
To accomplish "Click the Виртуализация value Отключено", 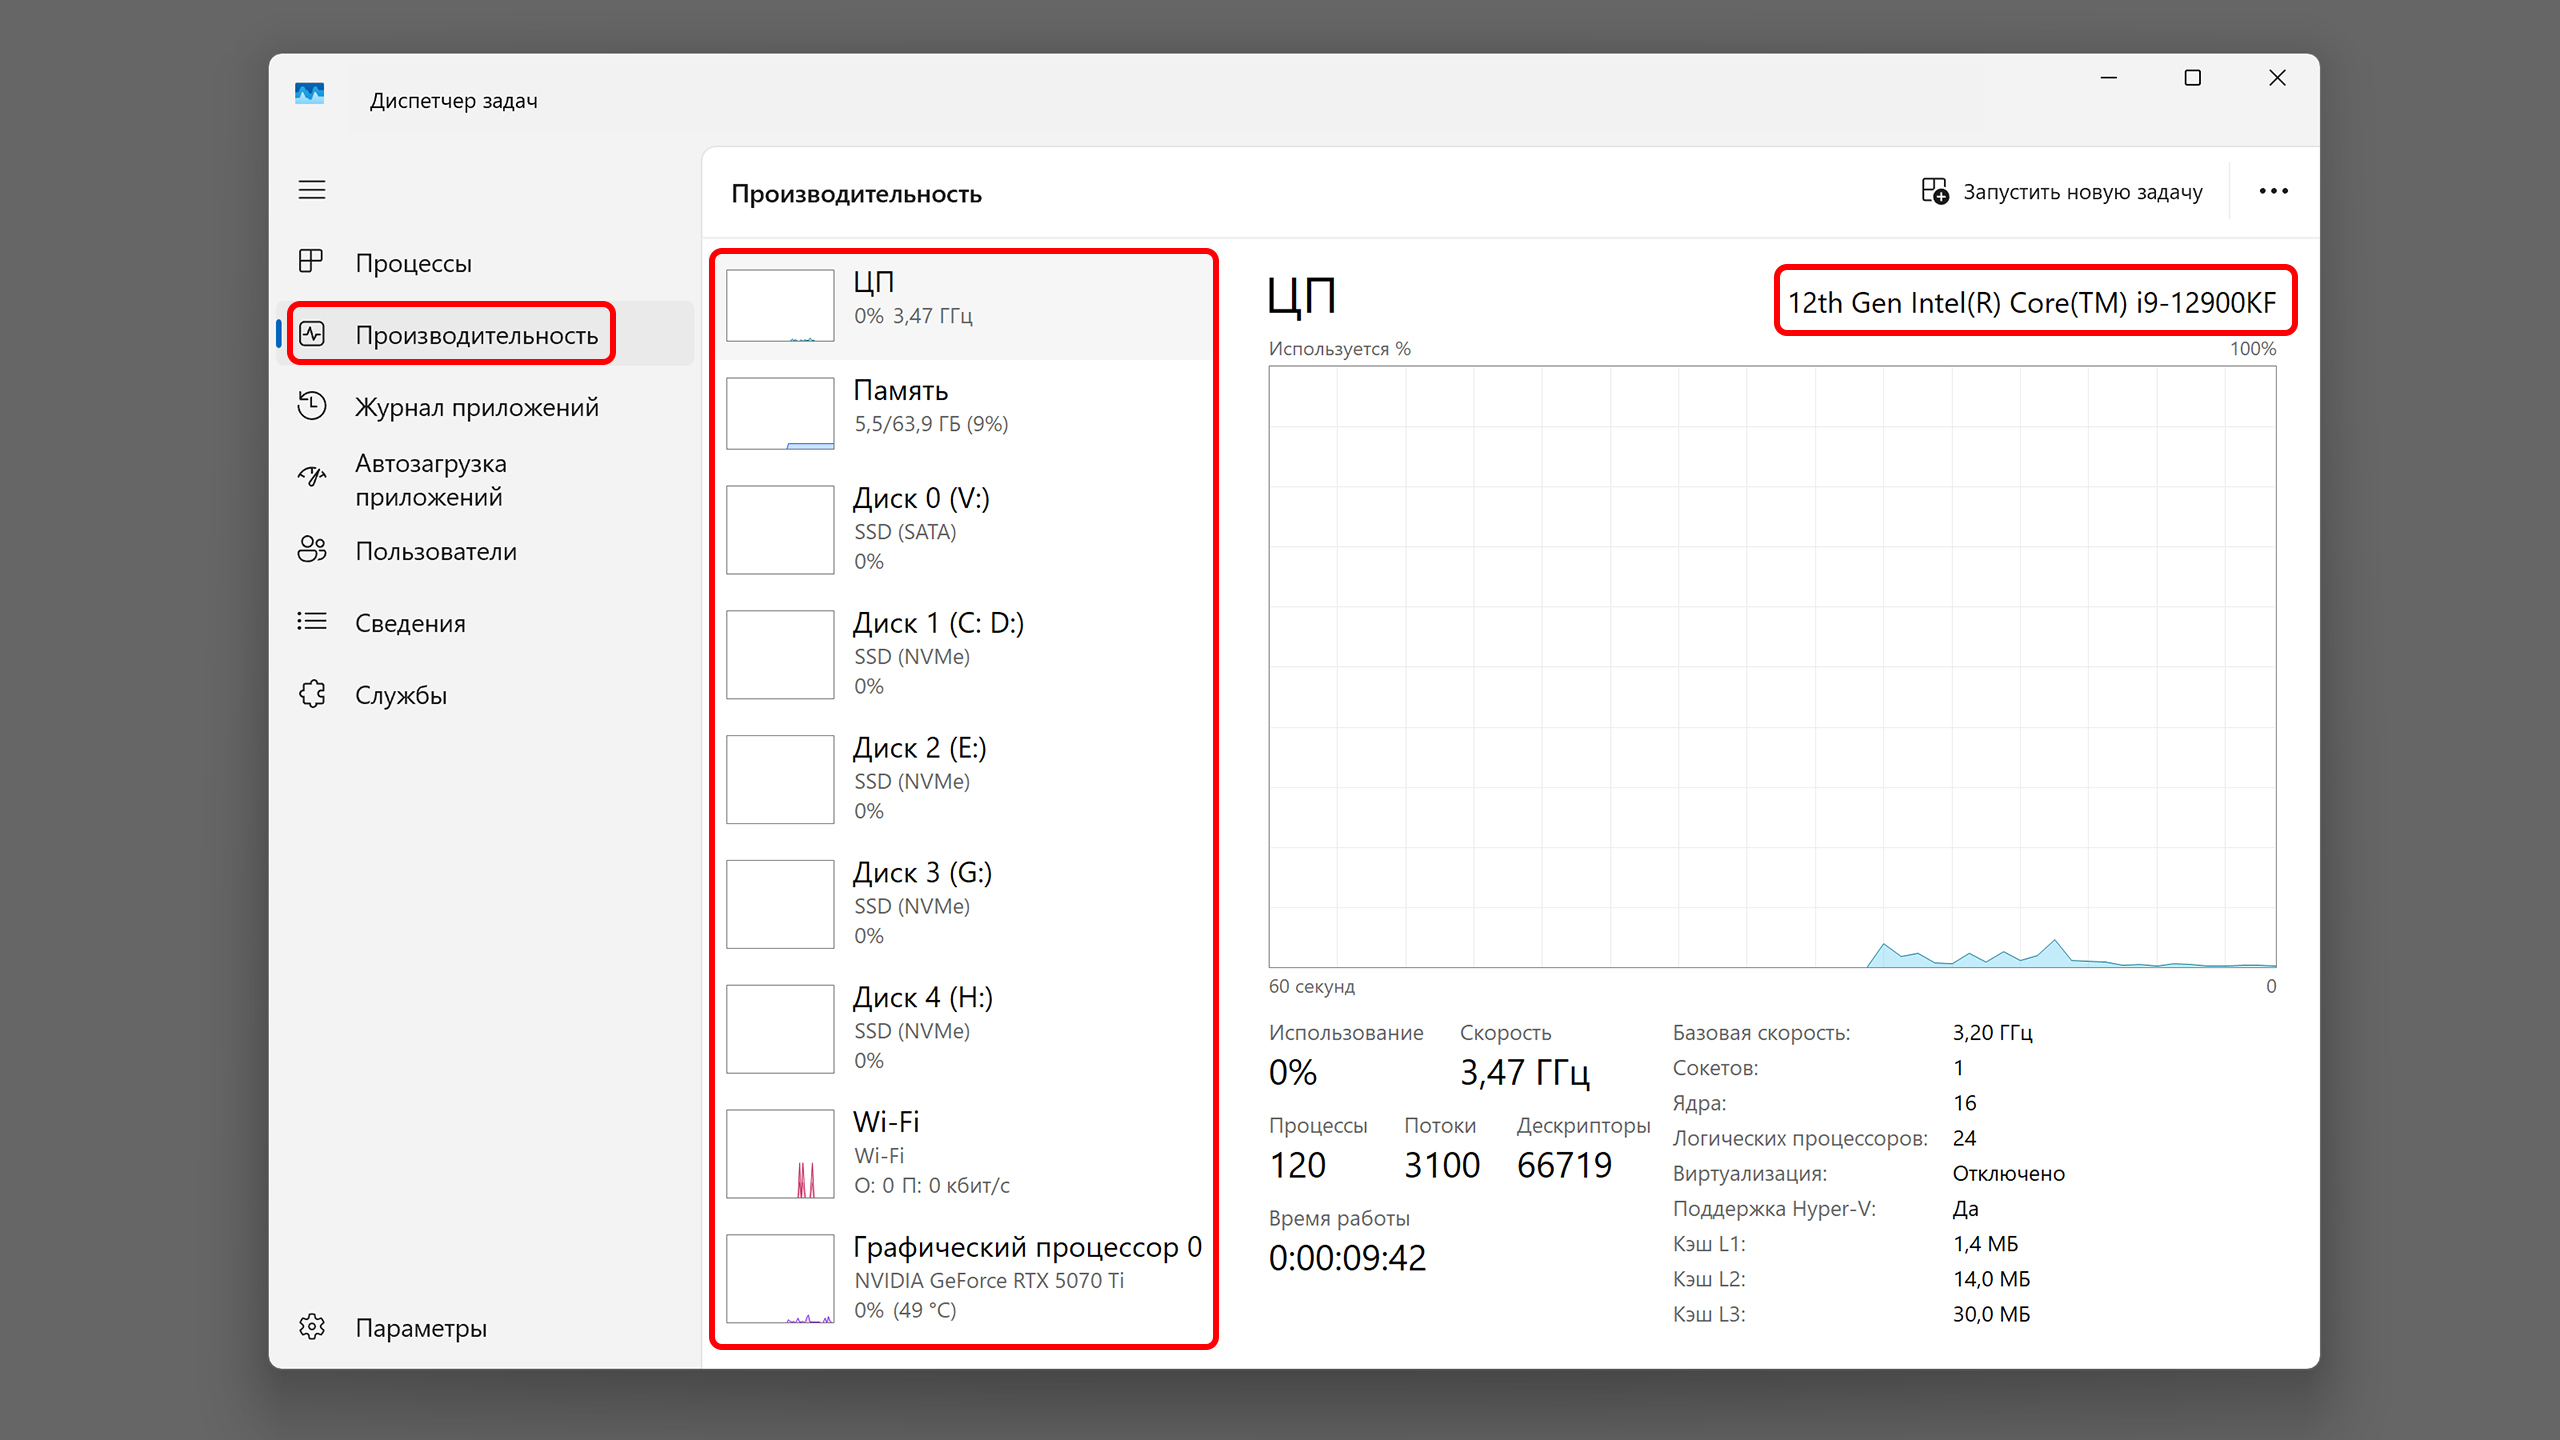I will pyautogui.click(x=2008, y=1173).
